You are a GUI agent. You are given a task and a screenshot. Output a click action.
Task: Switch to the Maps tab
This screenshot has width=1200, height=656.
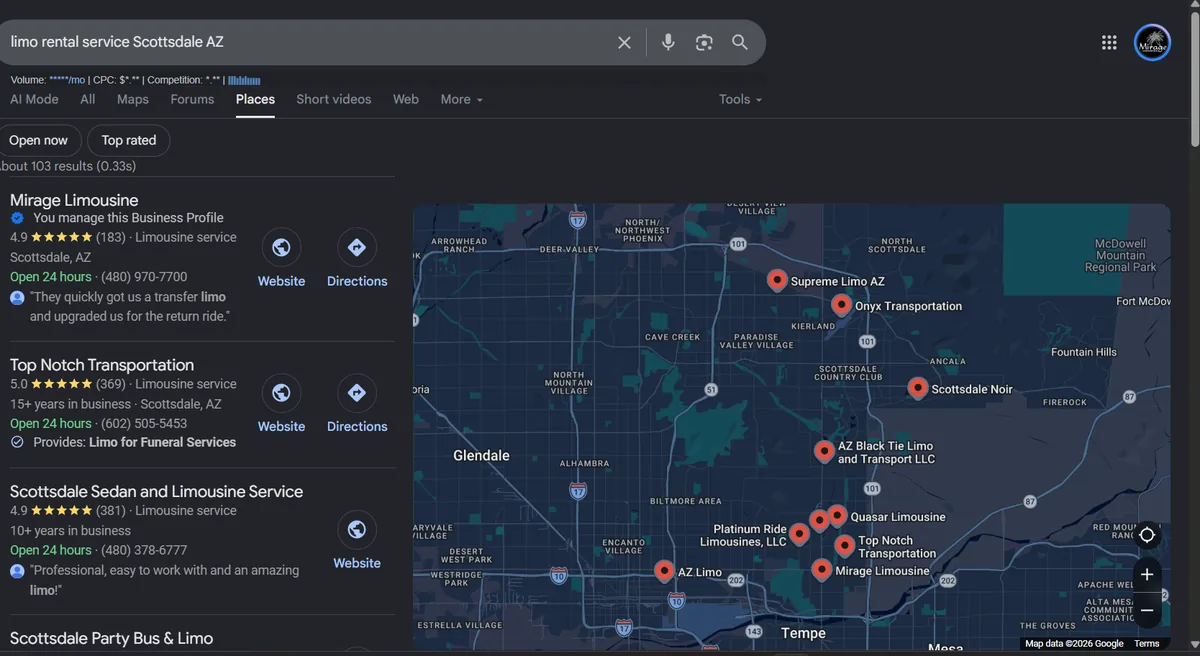(133, 99)
